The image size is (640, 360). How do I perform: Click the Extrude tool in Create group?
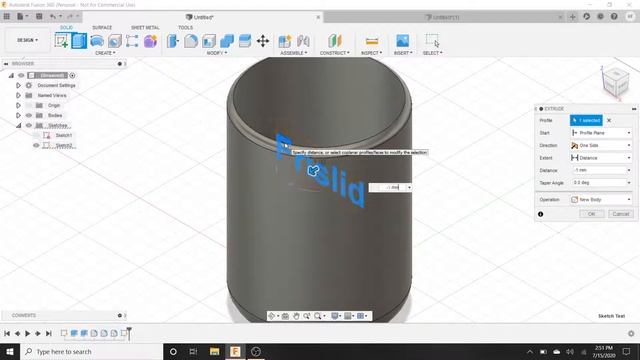(x=79, y=41)
